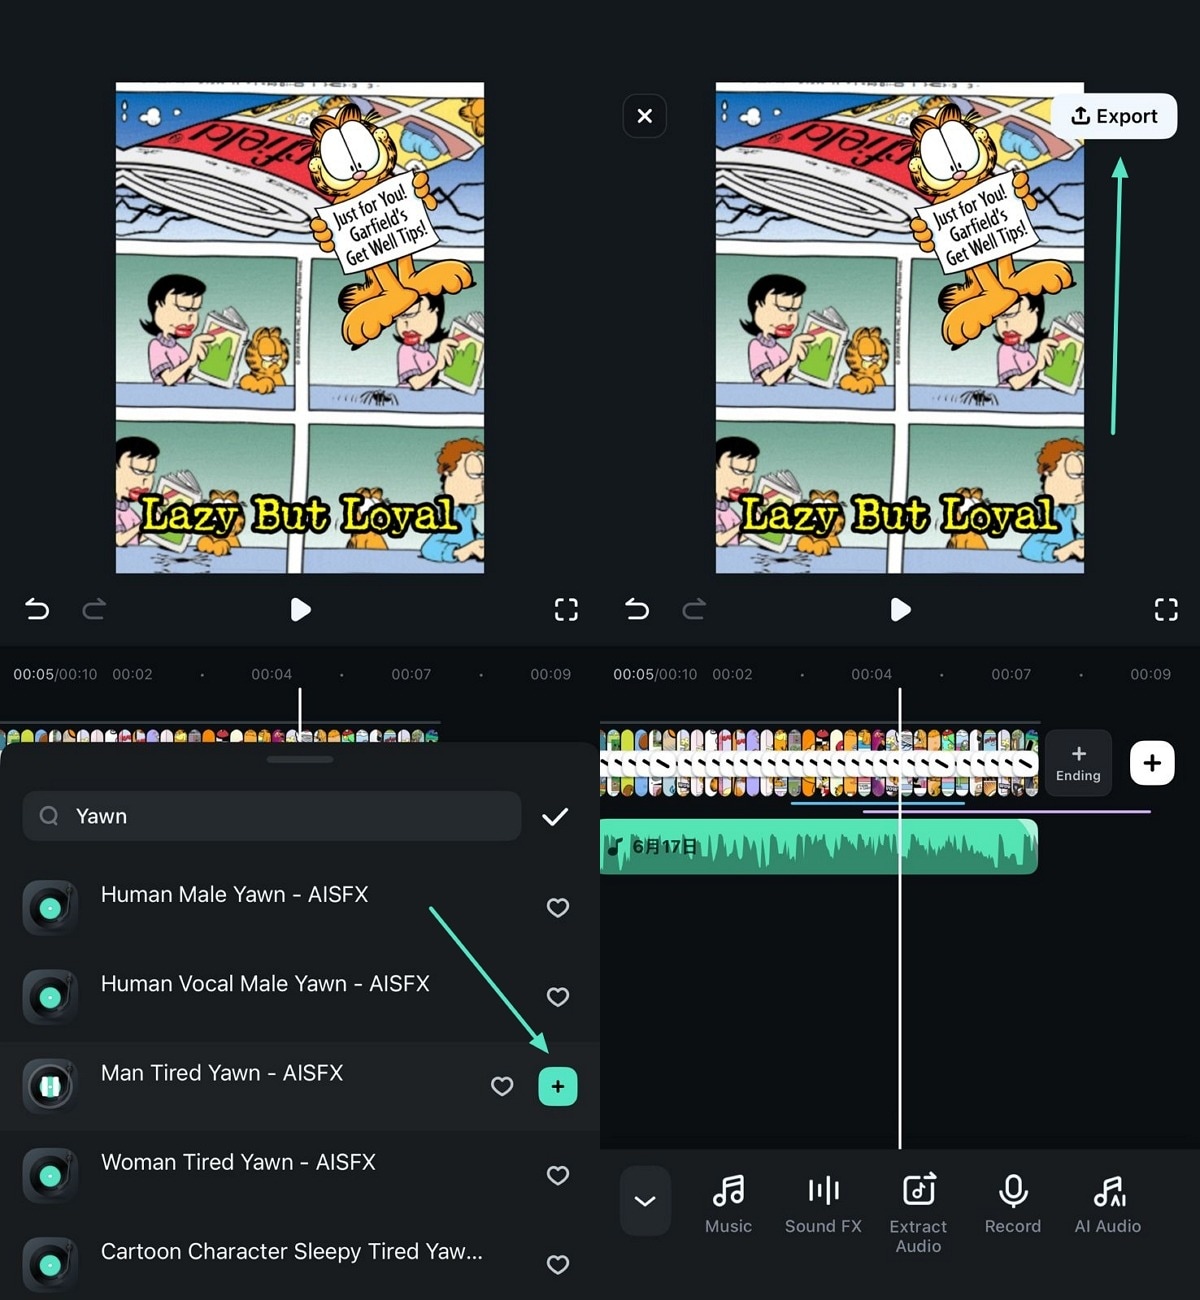Screen dimensions: 1200x1300
Task: Add a new clip with the white plus button
Action: 1152,763
